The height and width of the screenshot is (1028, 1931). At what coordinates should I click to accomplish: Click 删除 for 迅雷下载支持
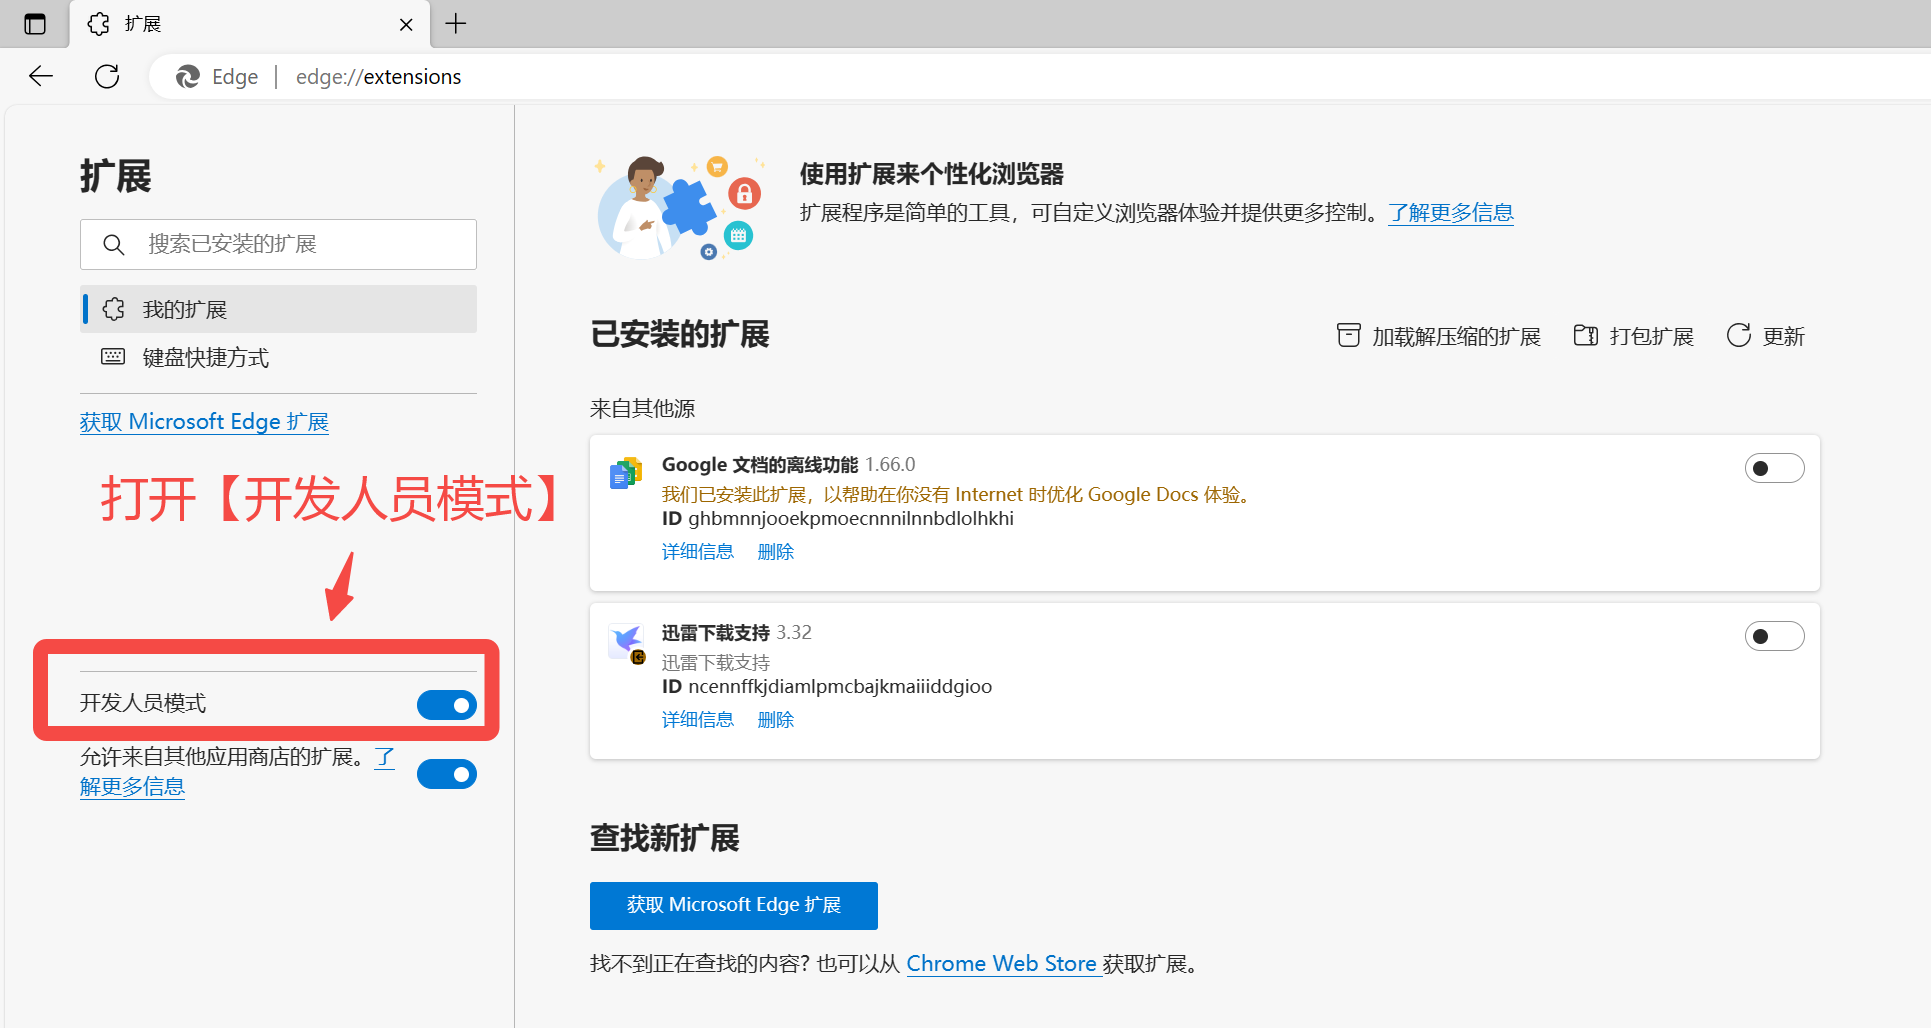click(x=776, y=720)
